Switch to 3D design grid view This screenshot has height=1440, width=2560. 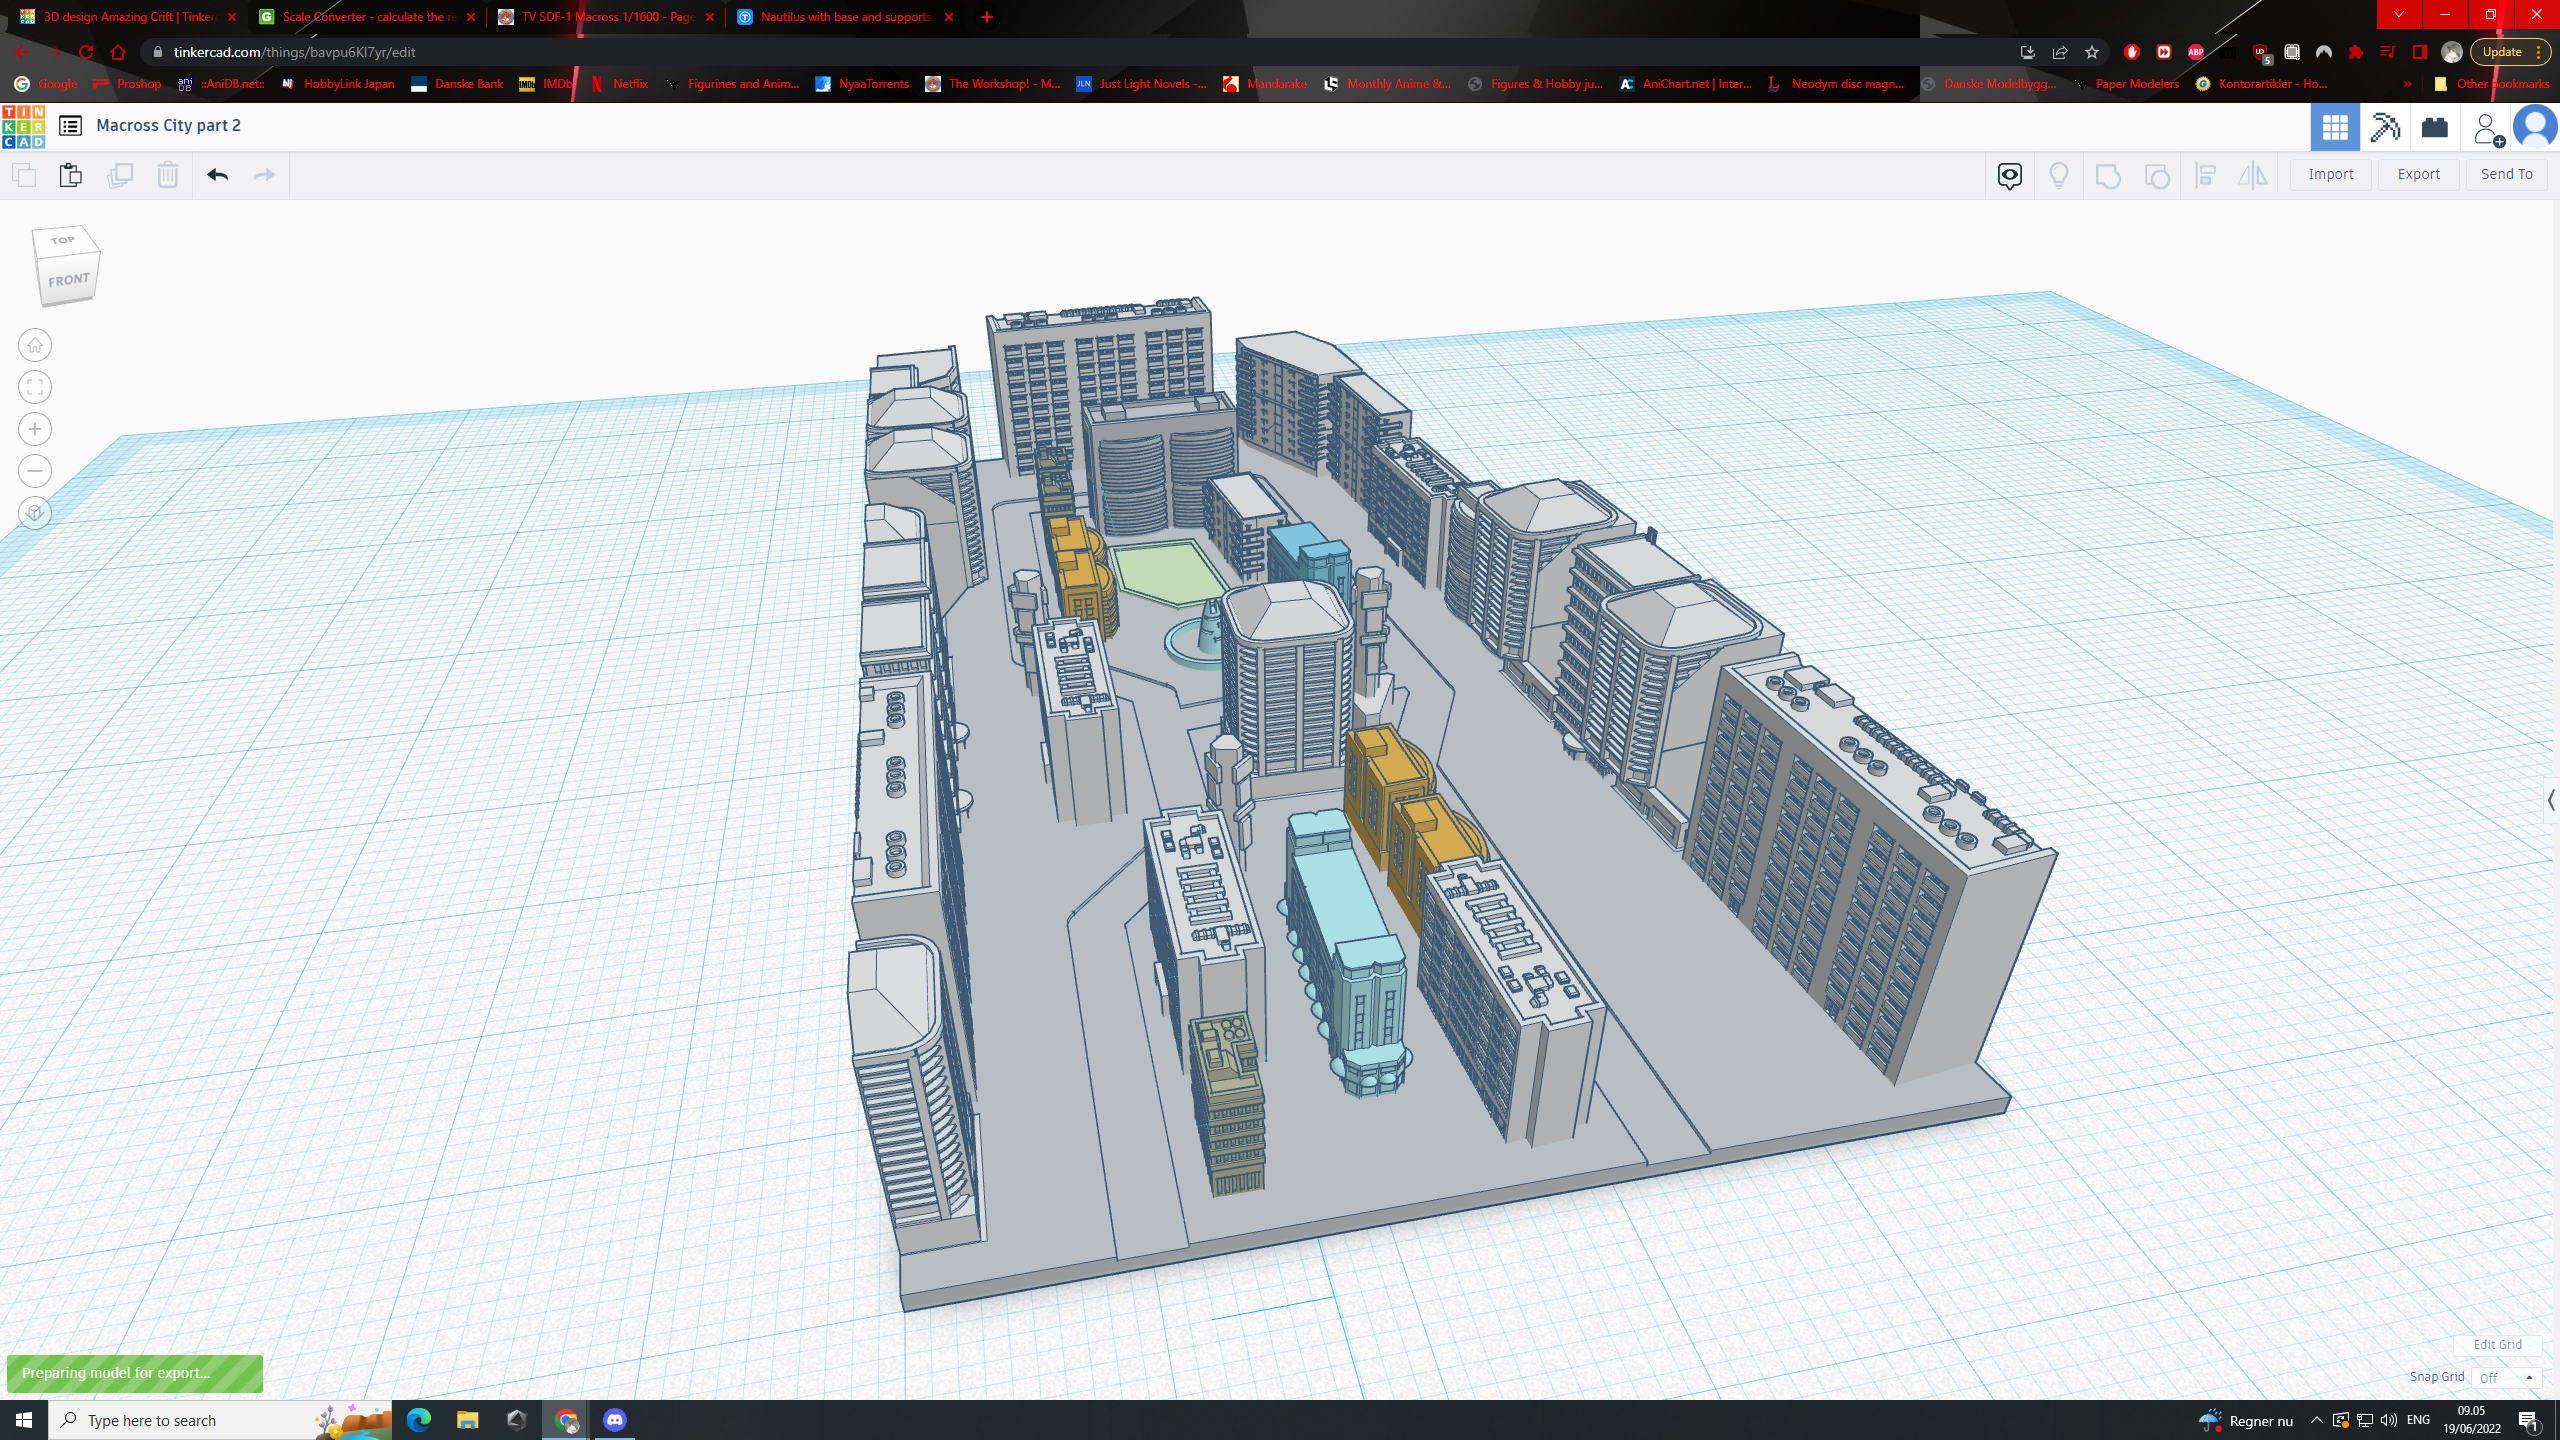[x=2335, y=127]
